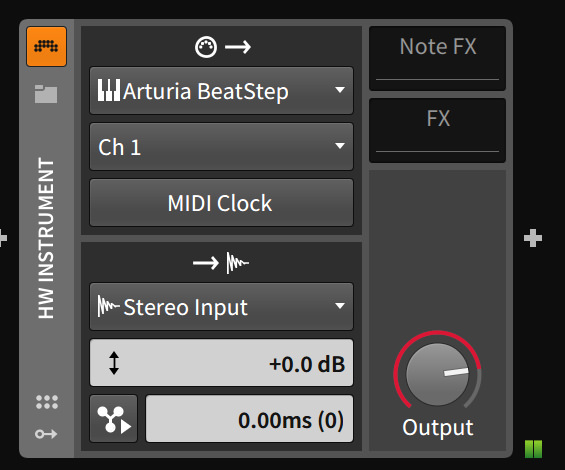565x470 pixels.
Task: Add device before with left plus icon
Action: [3, 238]
